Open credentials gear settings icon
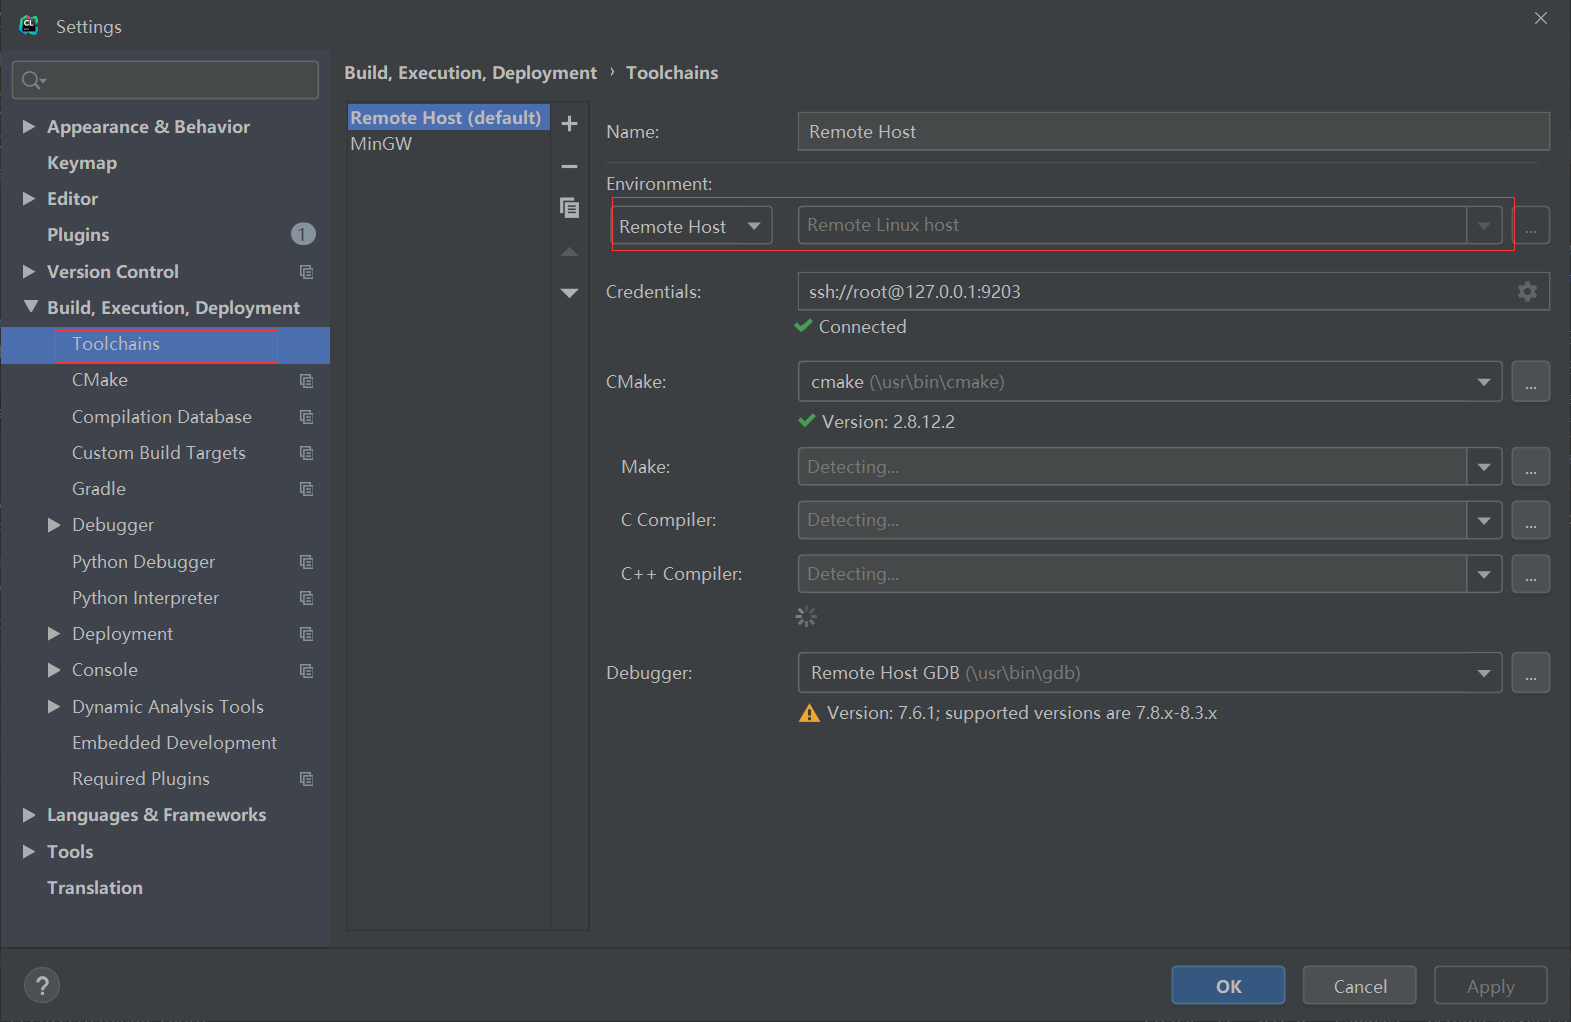 click(x=1527, y=292)
